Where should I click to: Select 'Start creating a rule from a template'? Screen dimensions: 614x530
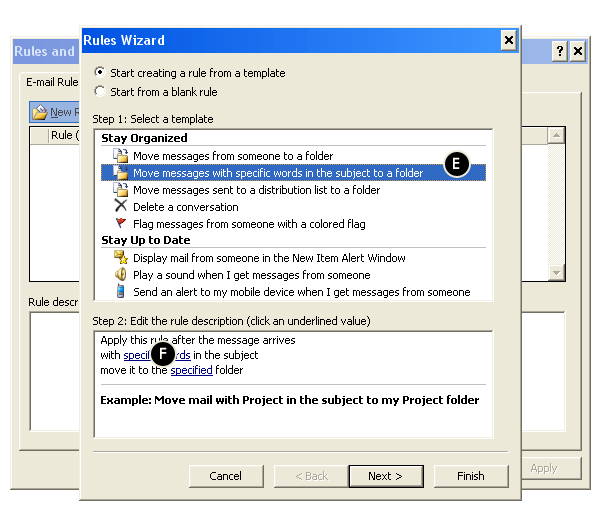[99, 73]
